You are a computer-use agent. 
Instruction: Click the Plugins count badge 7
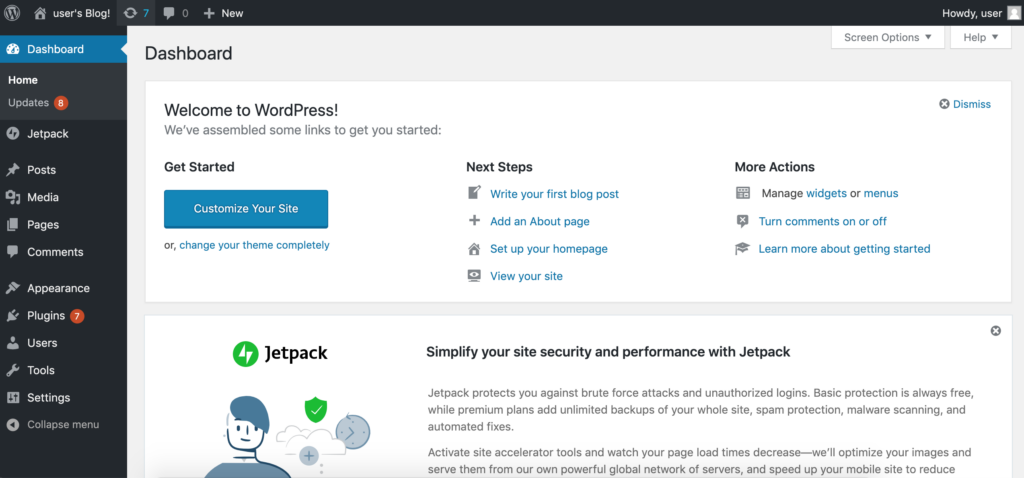pos(77,316)
